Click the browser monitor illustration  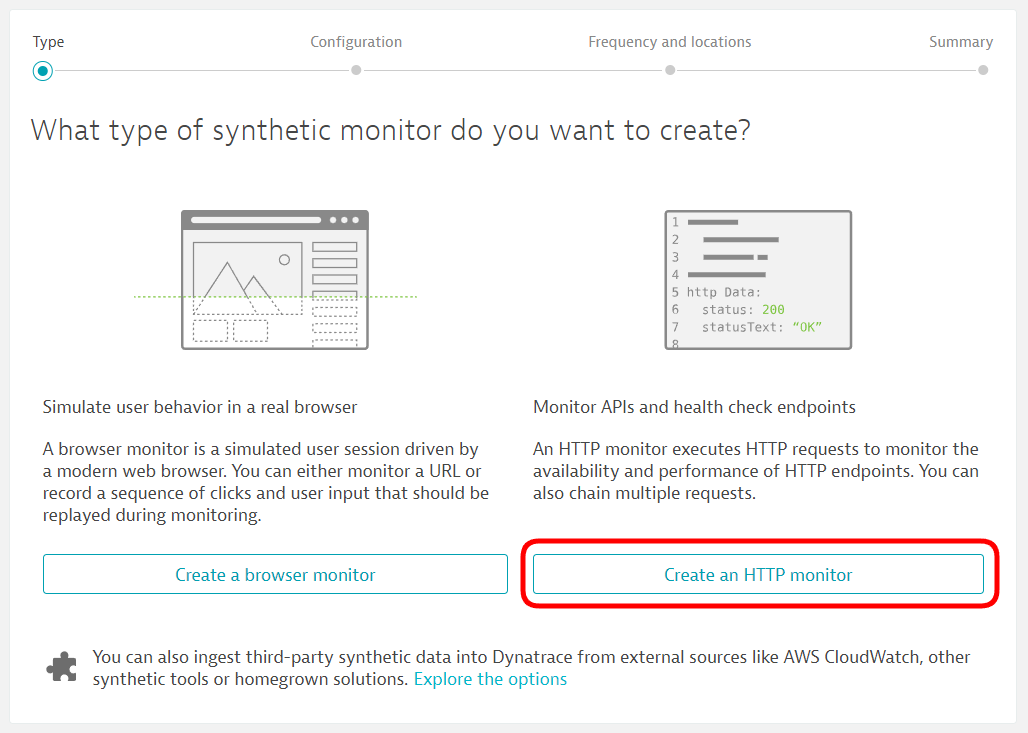pos(275,280)
